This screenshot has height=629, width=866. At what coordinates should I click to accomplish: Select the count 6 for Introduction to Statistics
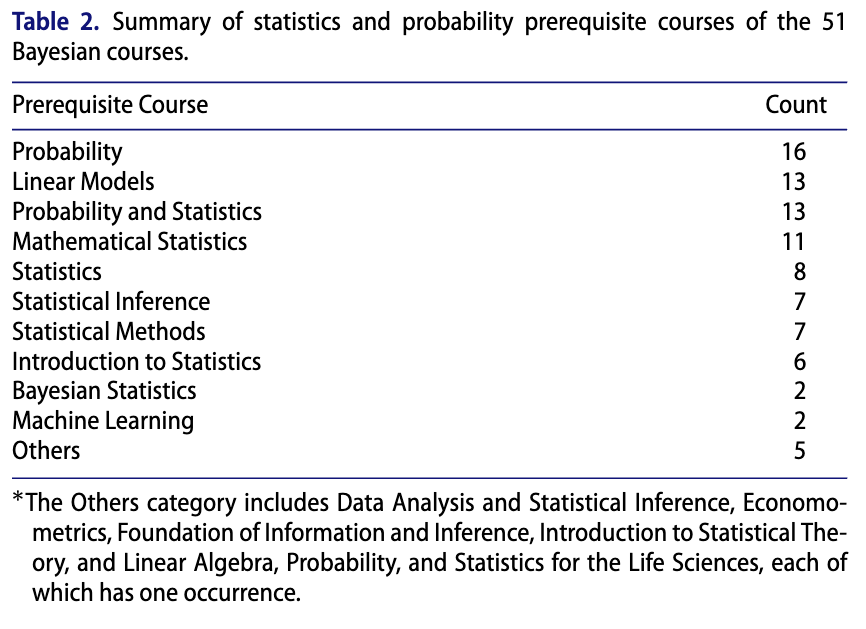point(800,361)
